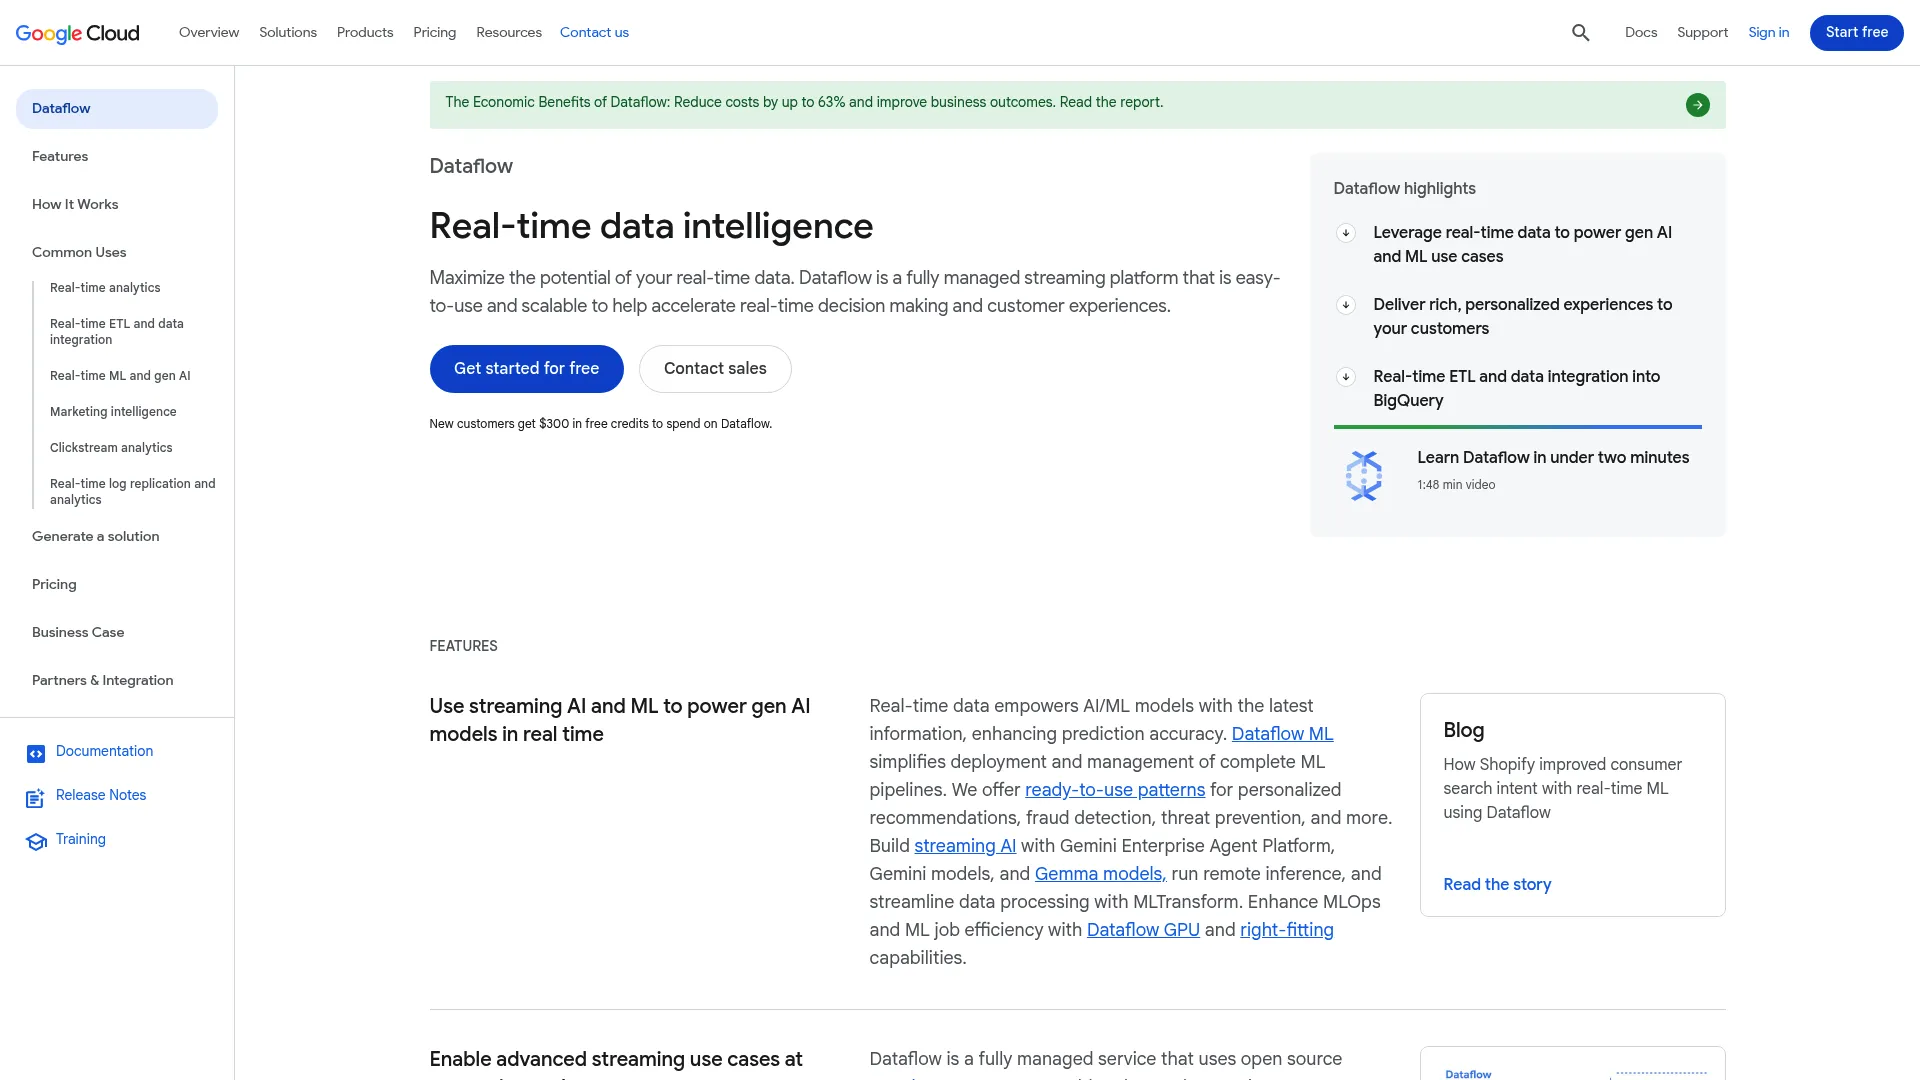Viewport: 1920px width, 1080px height.
Task: Open the Release Notes link
Action: (x=101, y=796)
